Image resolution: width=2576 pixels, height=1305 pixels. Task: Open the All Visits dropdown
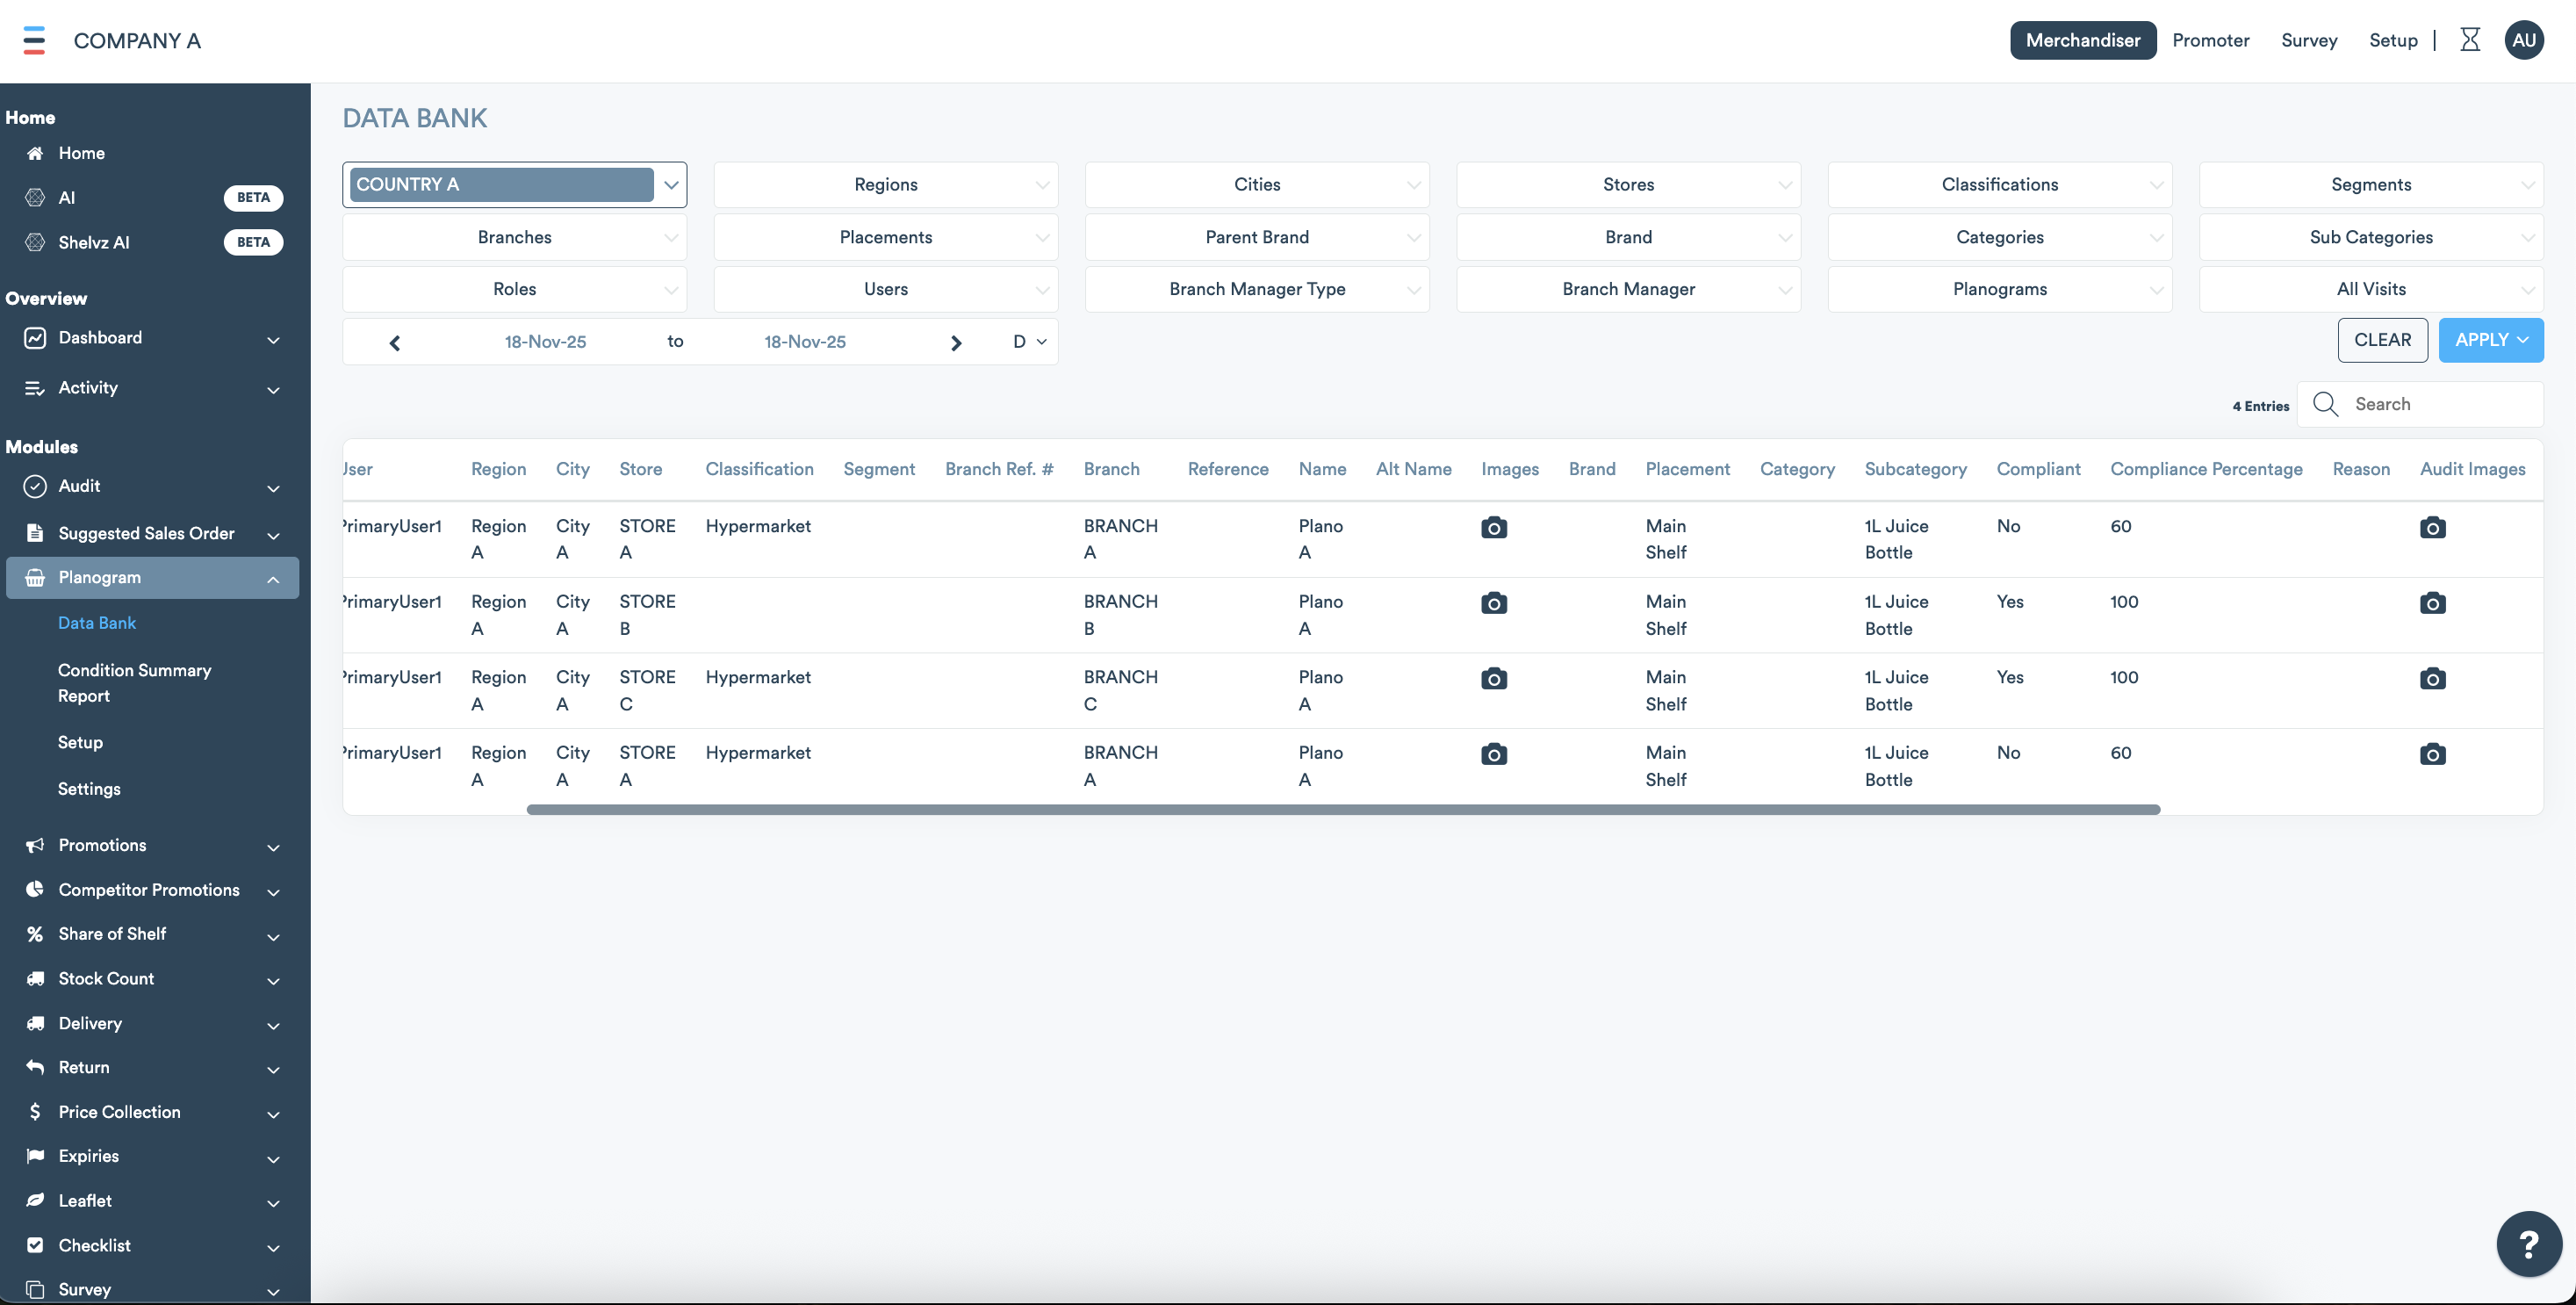pos(2370,289)
